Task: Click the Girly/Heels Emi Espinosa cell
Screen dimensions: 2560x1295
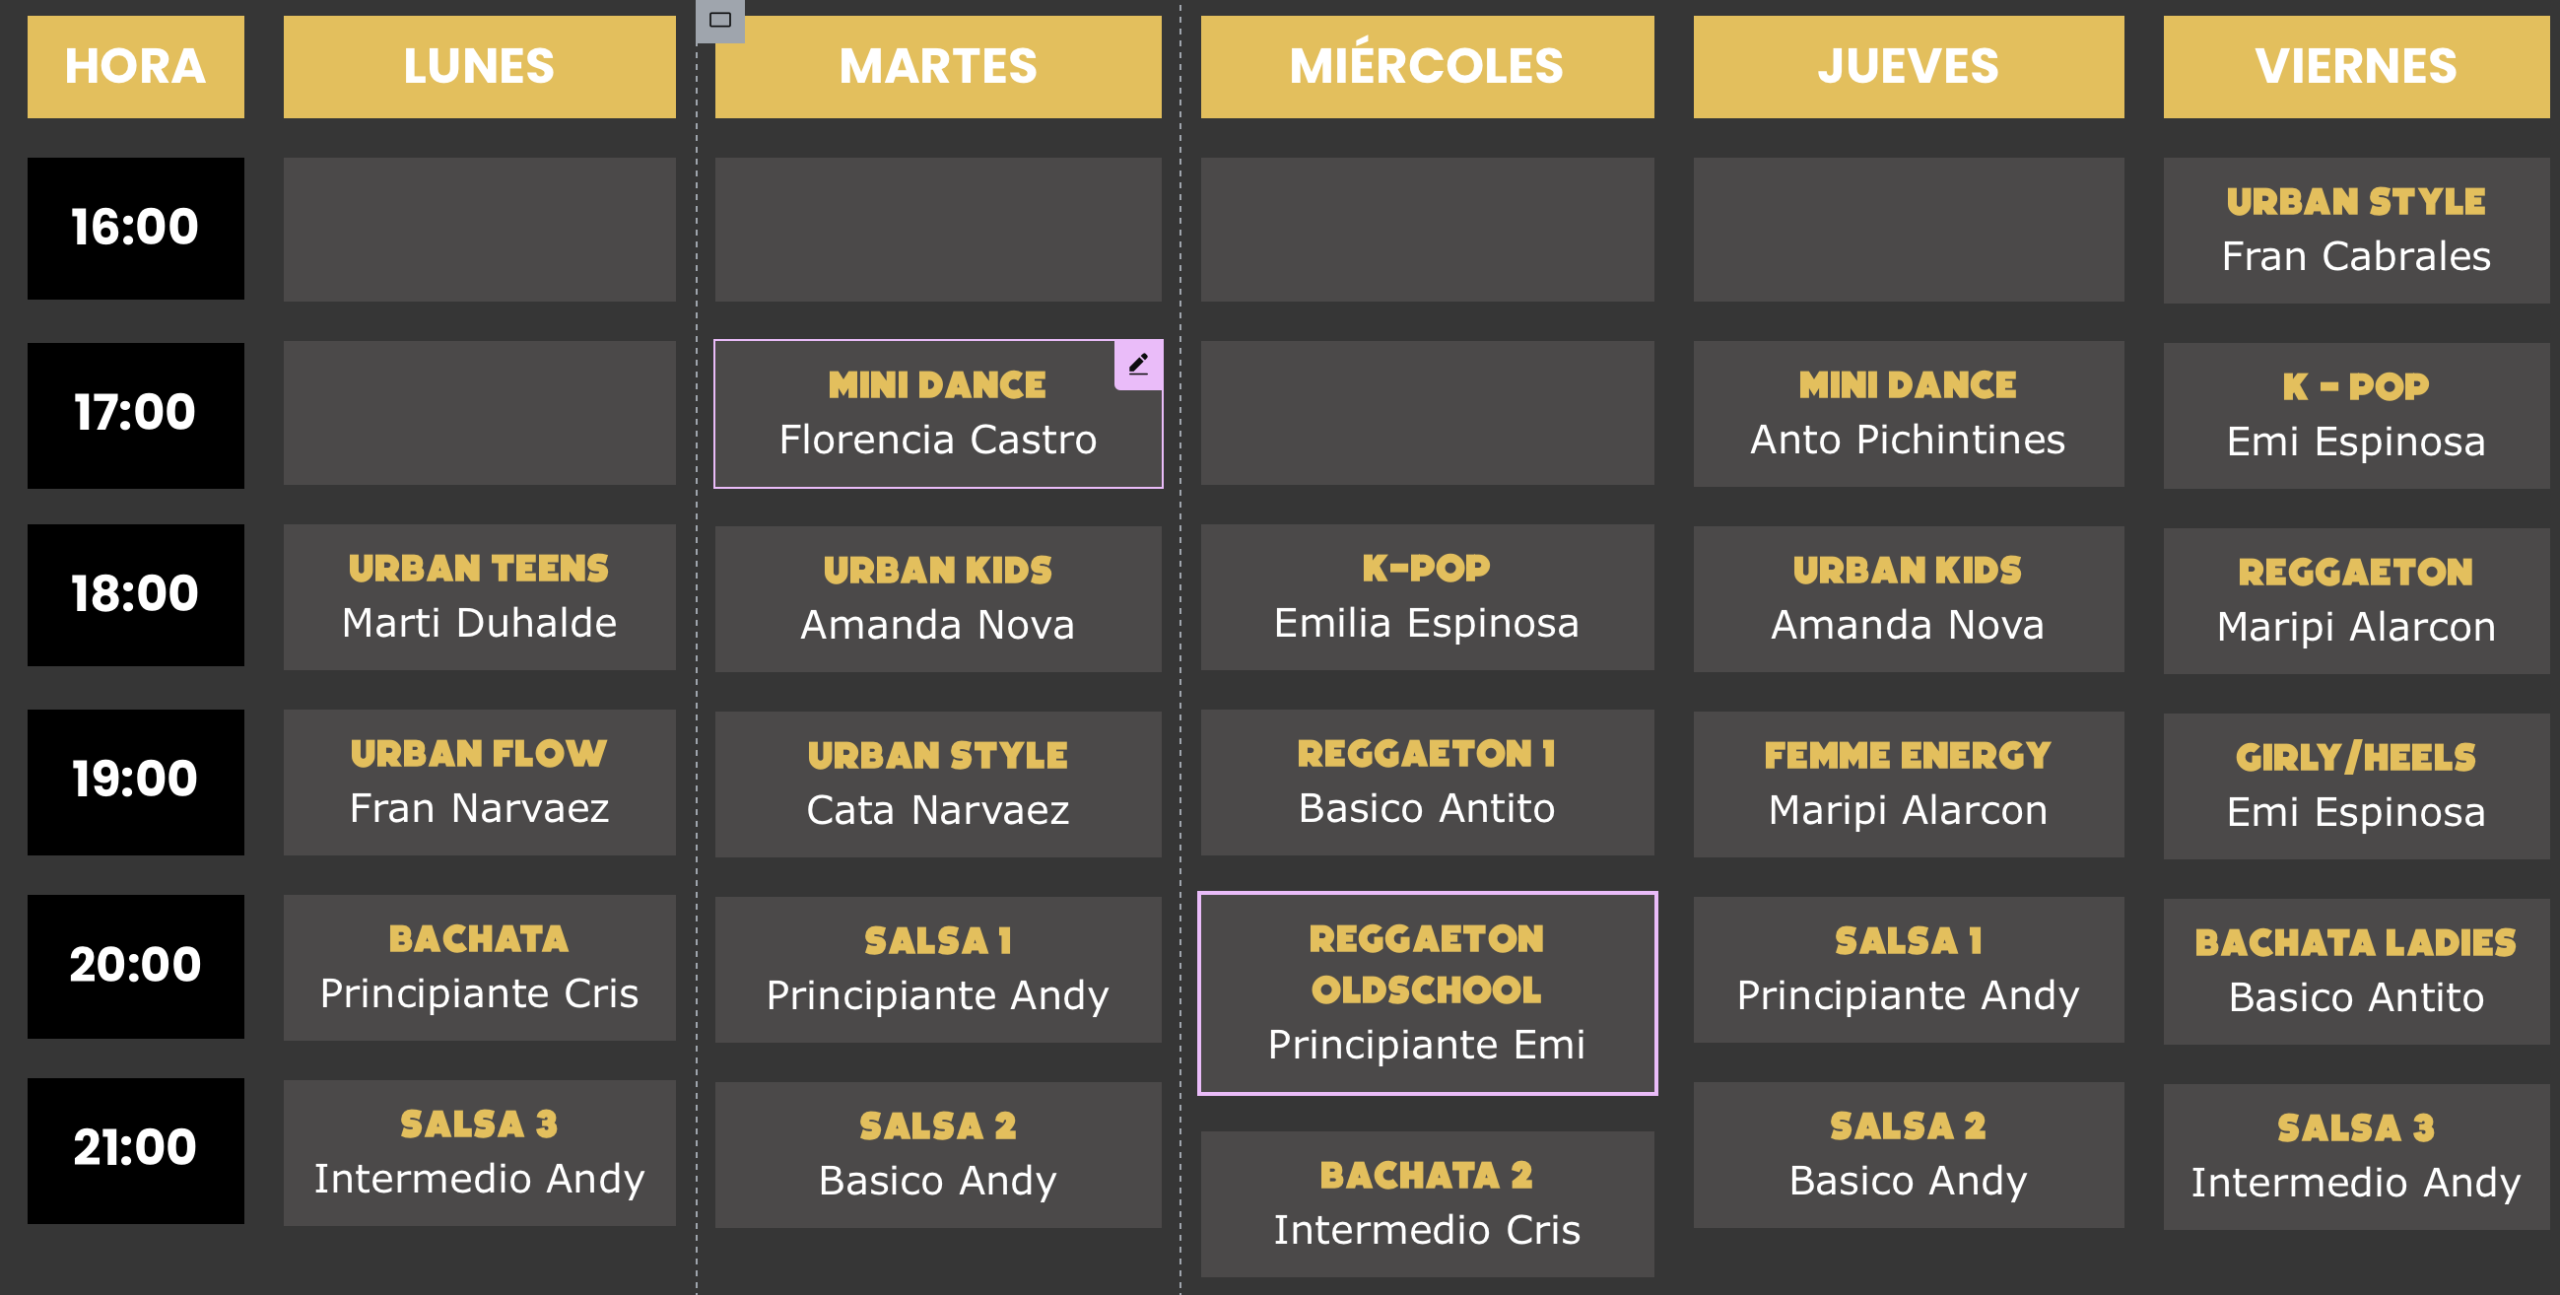Action: [2355, 786]
